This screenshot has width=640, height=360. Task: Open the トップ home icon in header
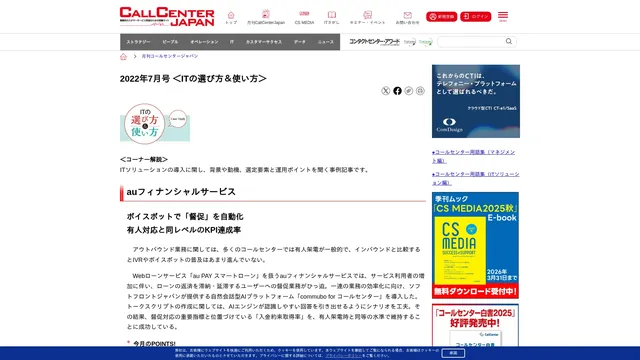pos(231,18)
